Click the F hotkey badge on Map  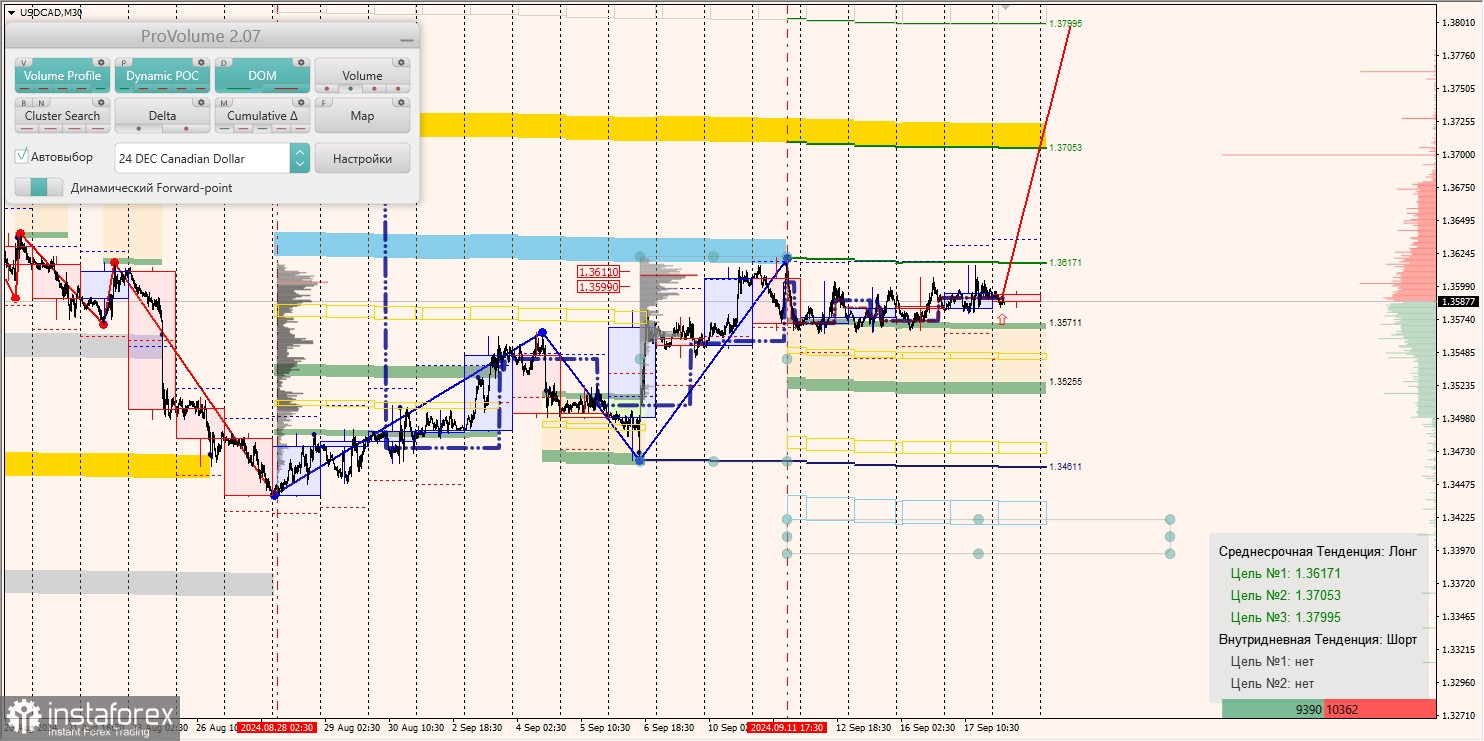[x=324, y=102]
